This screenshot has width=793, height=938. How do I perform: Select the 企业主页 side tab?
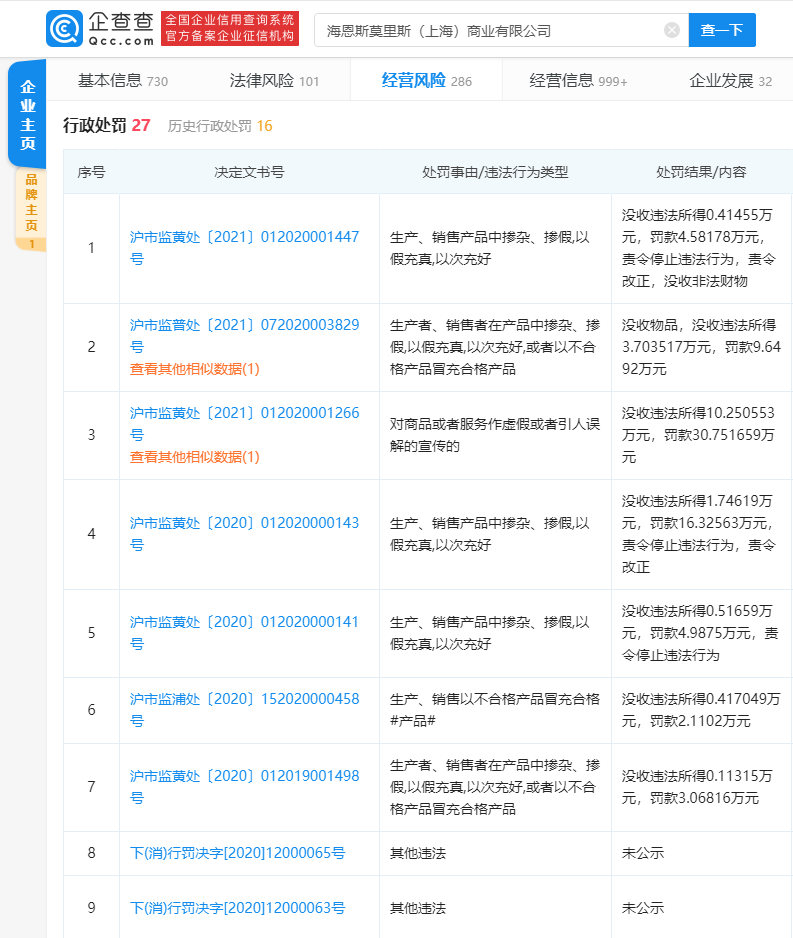tap(27, 115)
